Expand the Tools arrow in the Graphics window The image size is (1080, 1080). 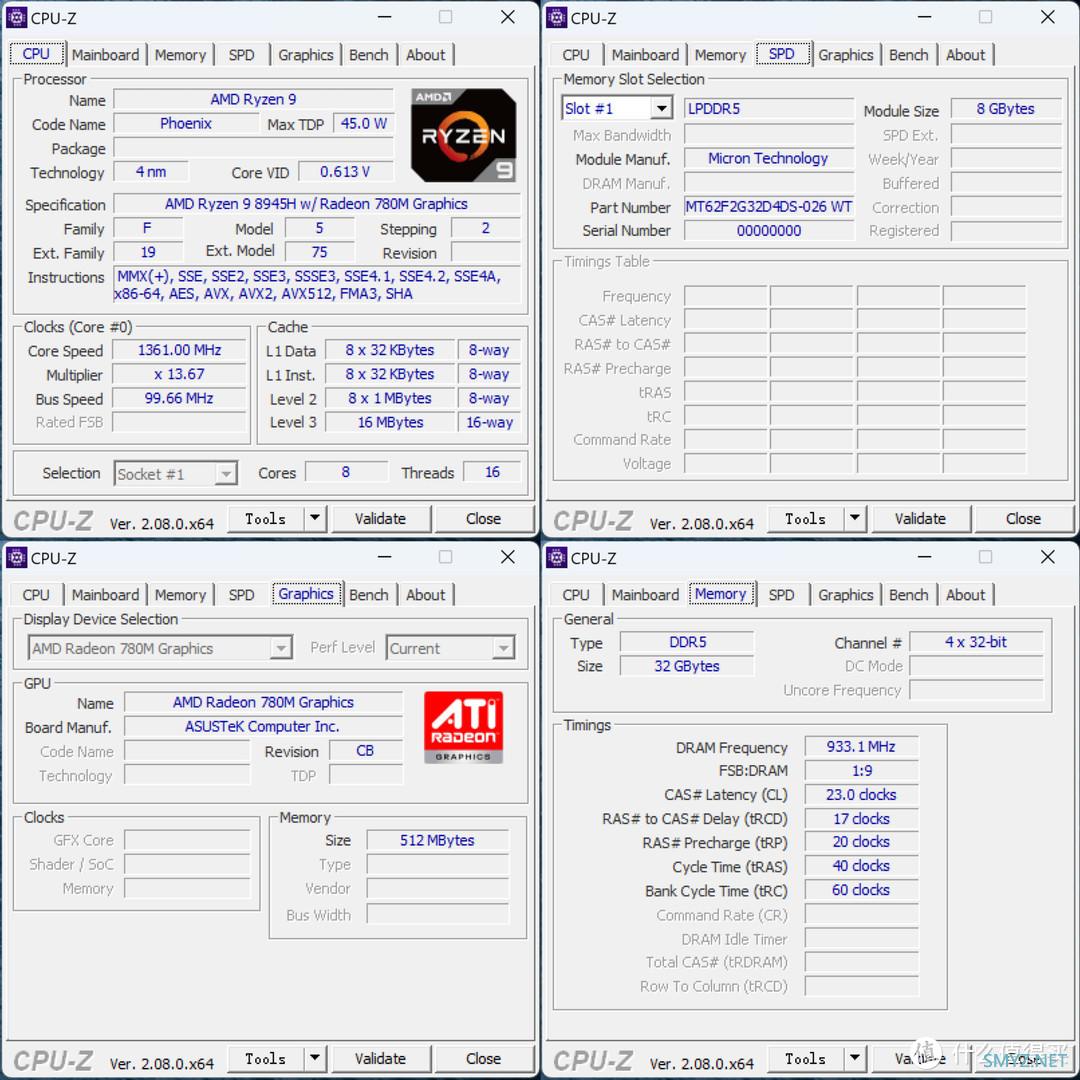point(314,1058)
